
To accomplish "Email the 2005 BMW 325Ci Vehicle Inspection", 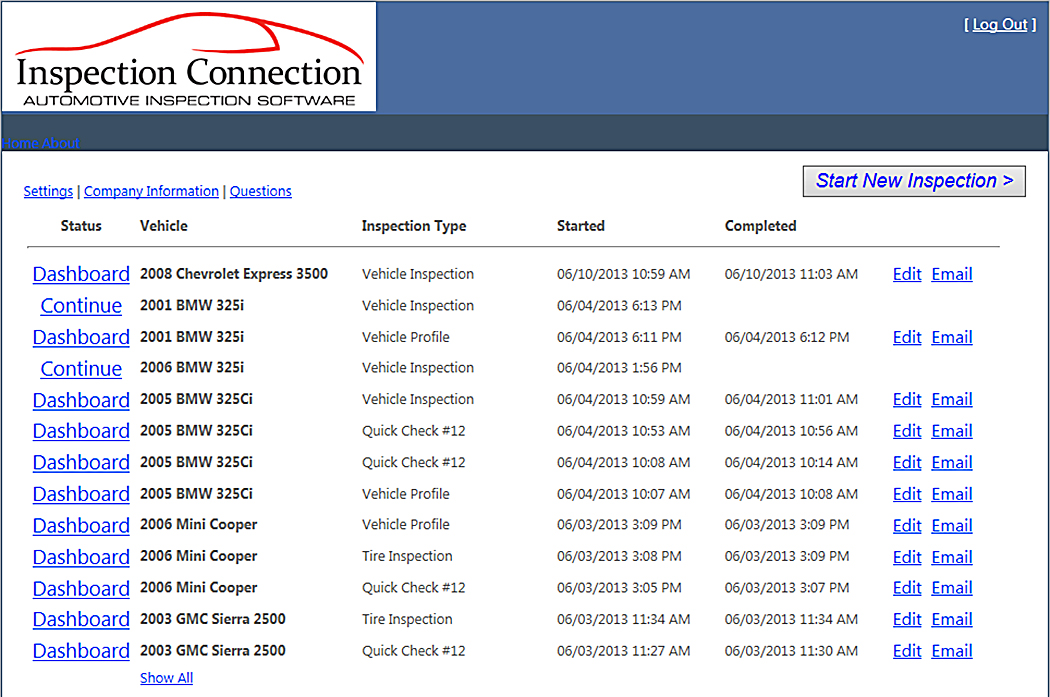I will 952,400.
